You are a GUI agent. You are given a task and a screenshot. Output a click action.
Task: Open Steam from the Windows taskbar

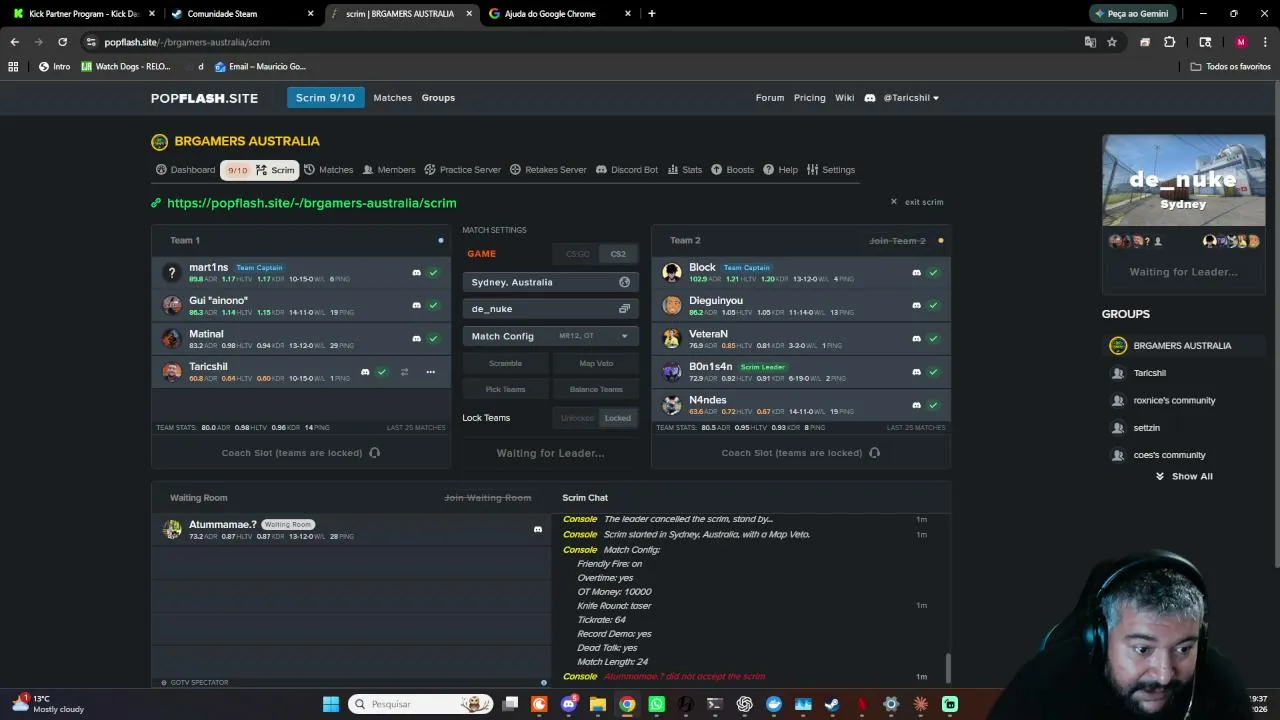click(832, 704)
